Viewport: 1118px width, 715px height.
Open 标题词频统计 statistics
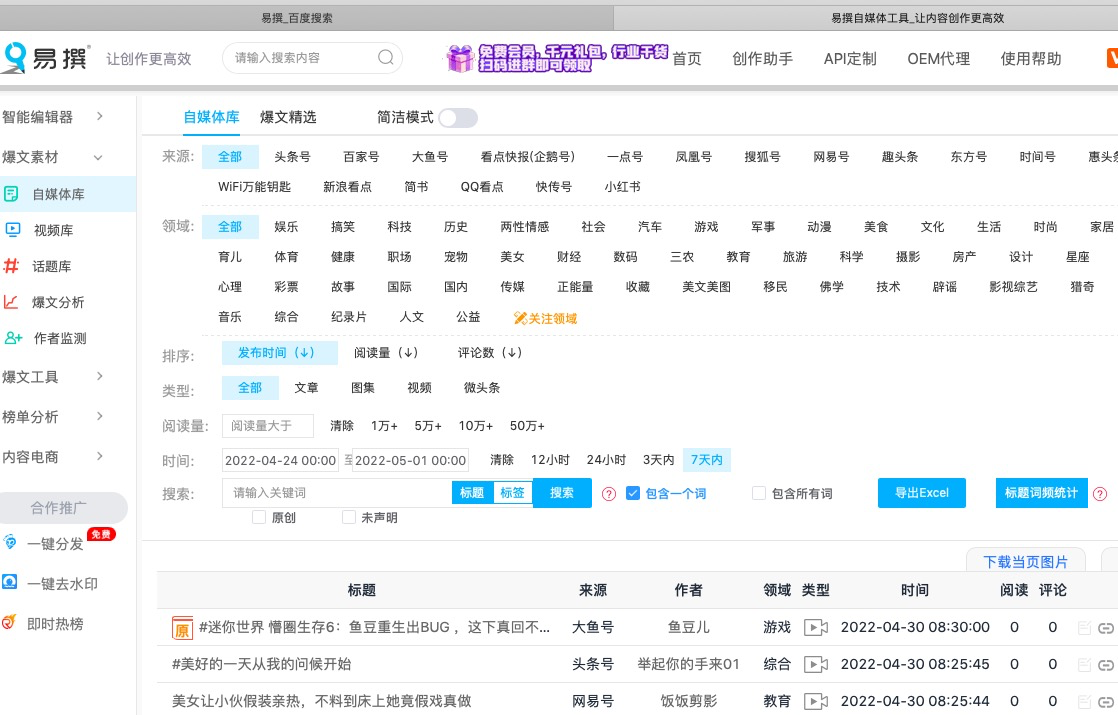1041,492
